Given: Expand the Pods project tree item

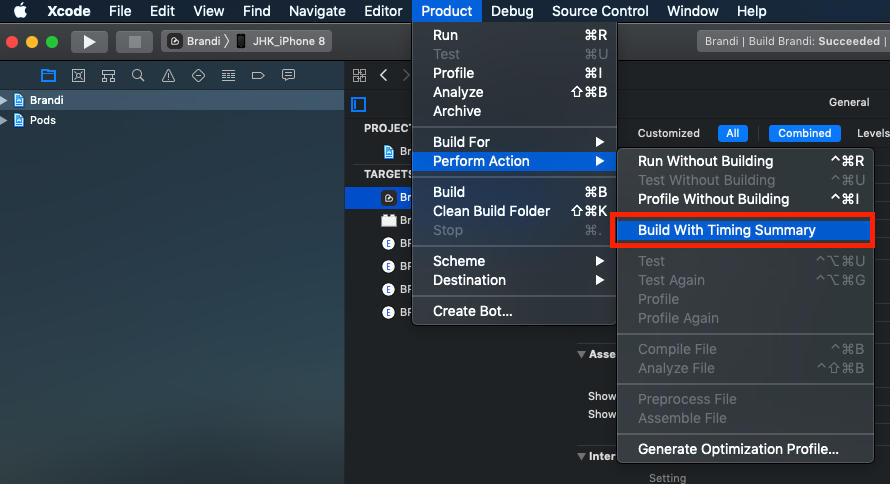Looking at the screenshot, I should [5, 120].
